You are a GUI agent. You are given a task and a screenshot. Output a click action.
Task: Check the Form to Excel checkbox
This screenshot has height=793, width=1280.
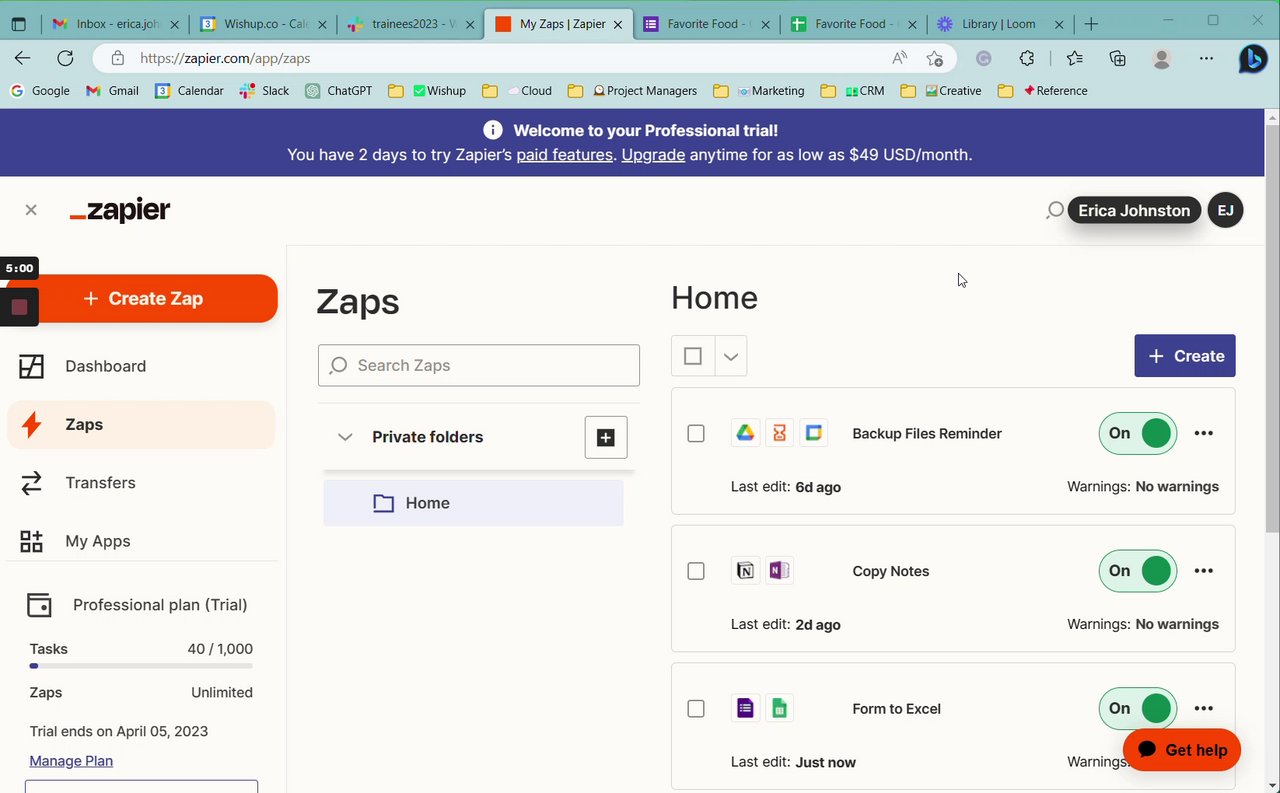pos(696,709)
